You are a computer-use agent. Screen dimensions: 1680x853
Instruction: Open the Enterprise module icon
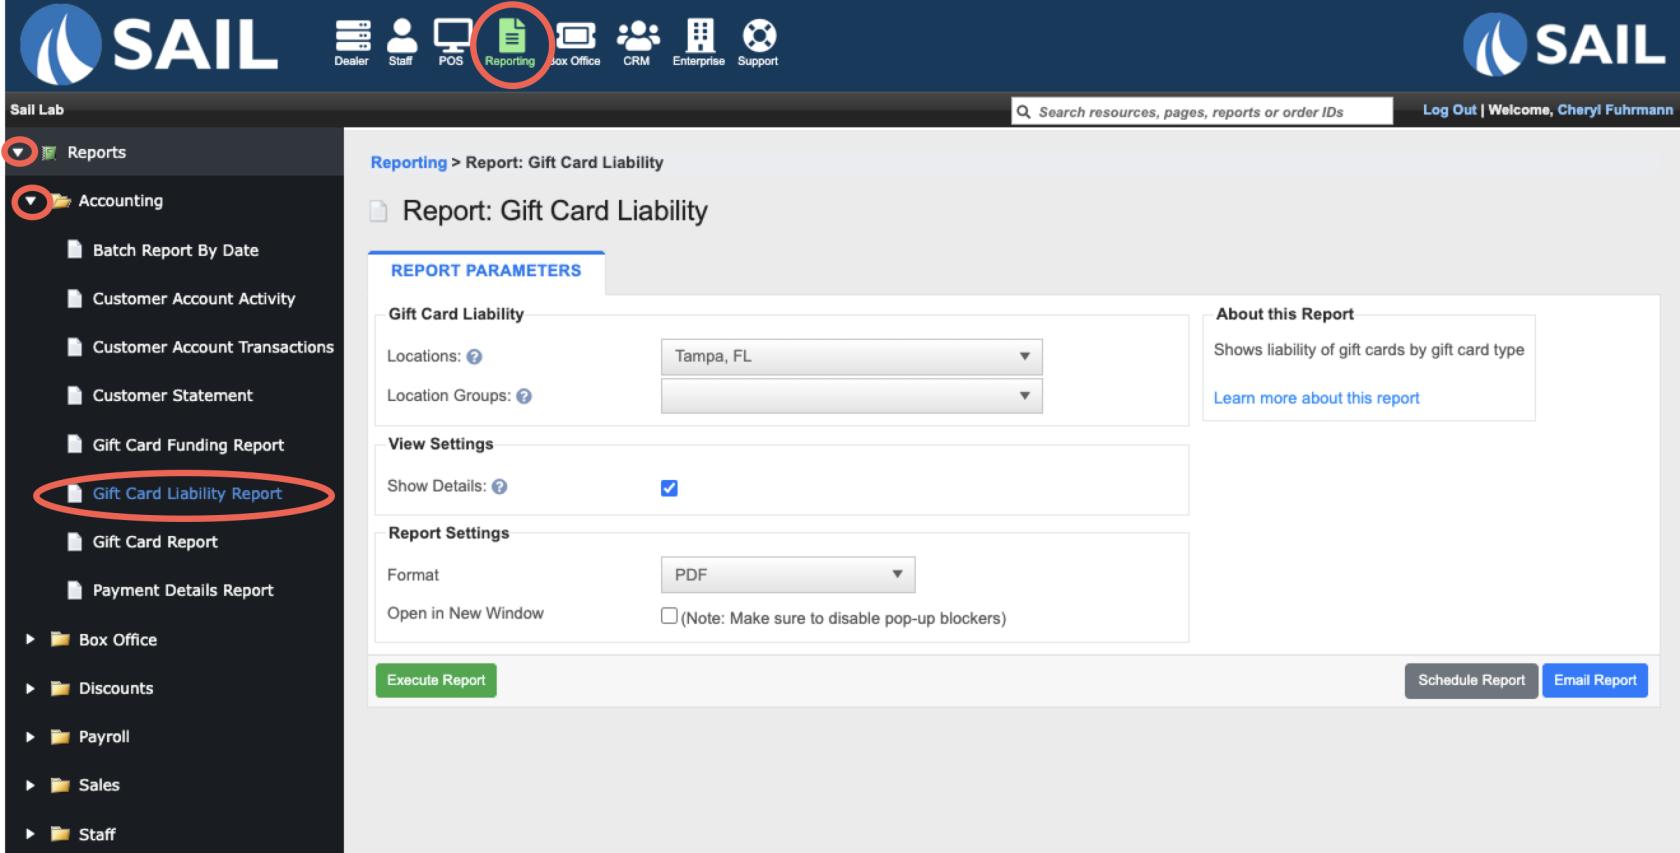pyautogui.click(x=699, y=42)
